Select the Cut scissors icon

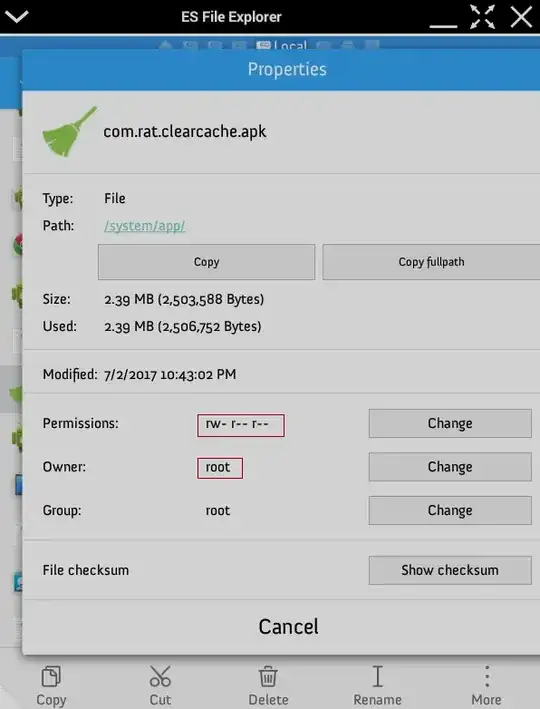point(160,676)
